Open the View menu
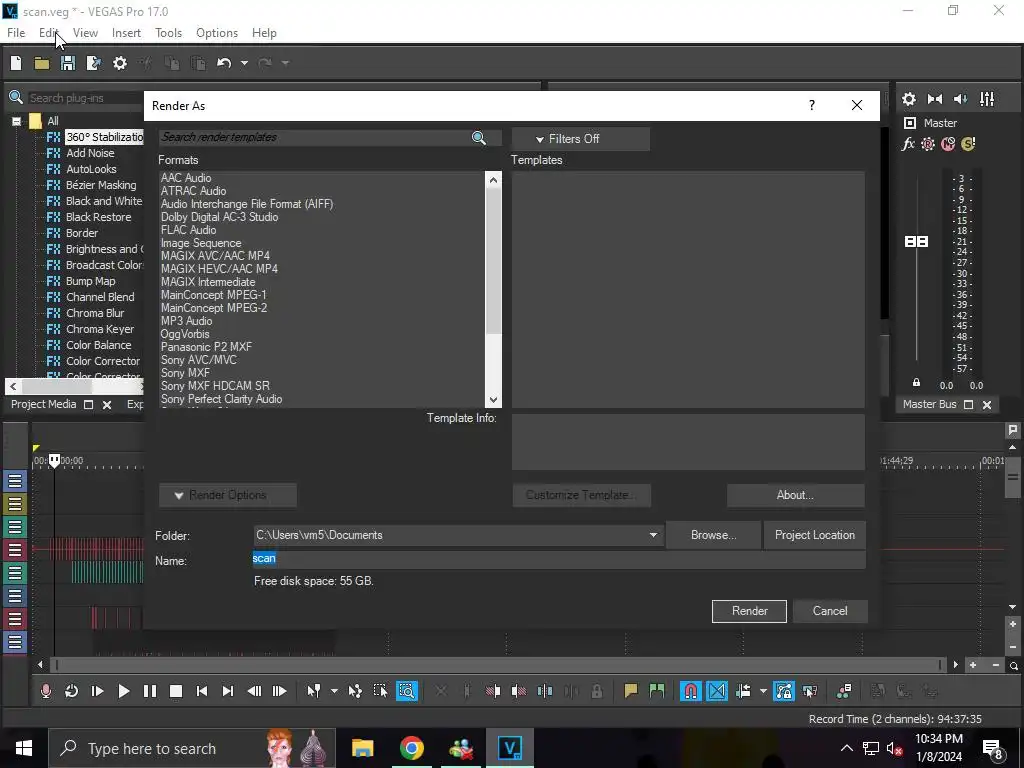This screenshot has height=768, width=1024. tap(85, 33)
